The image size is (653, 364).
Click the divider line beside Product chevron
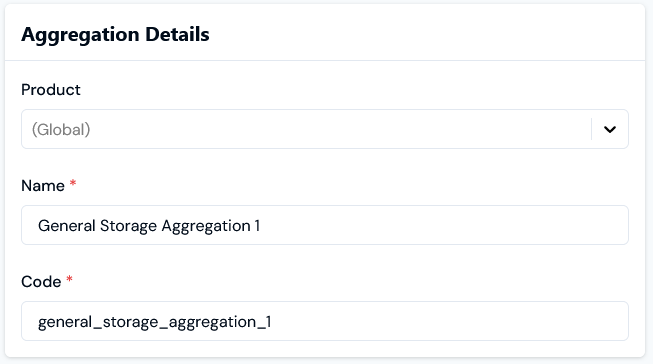[591, 129]
